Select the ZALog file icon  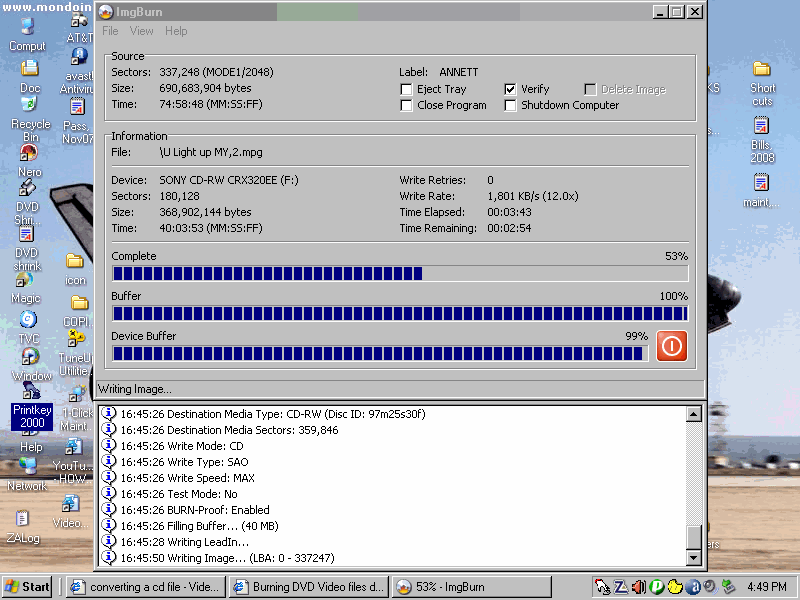(x=22, y=527)
